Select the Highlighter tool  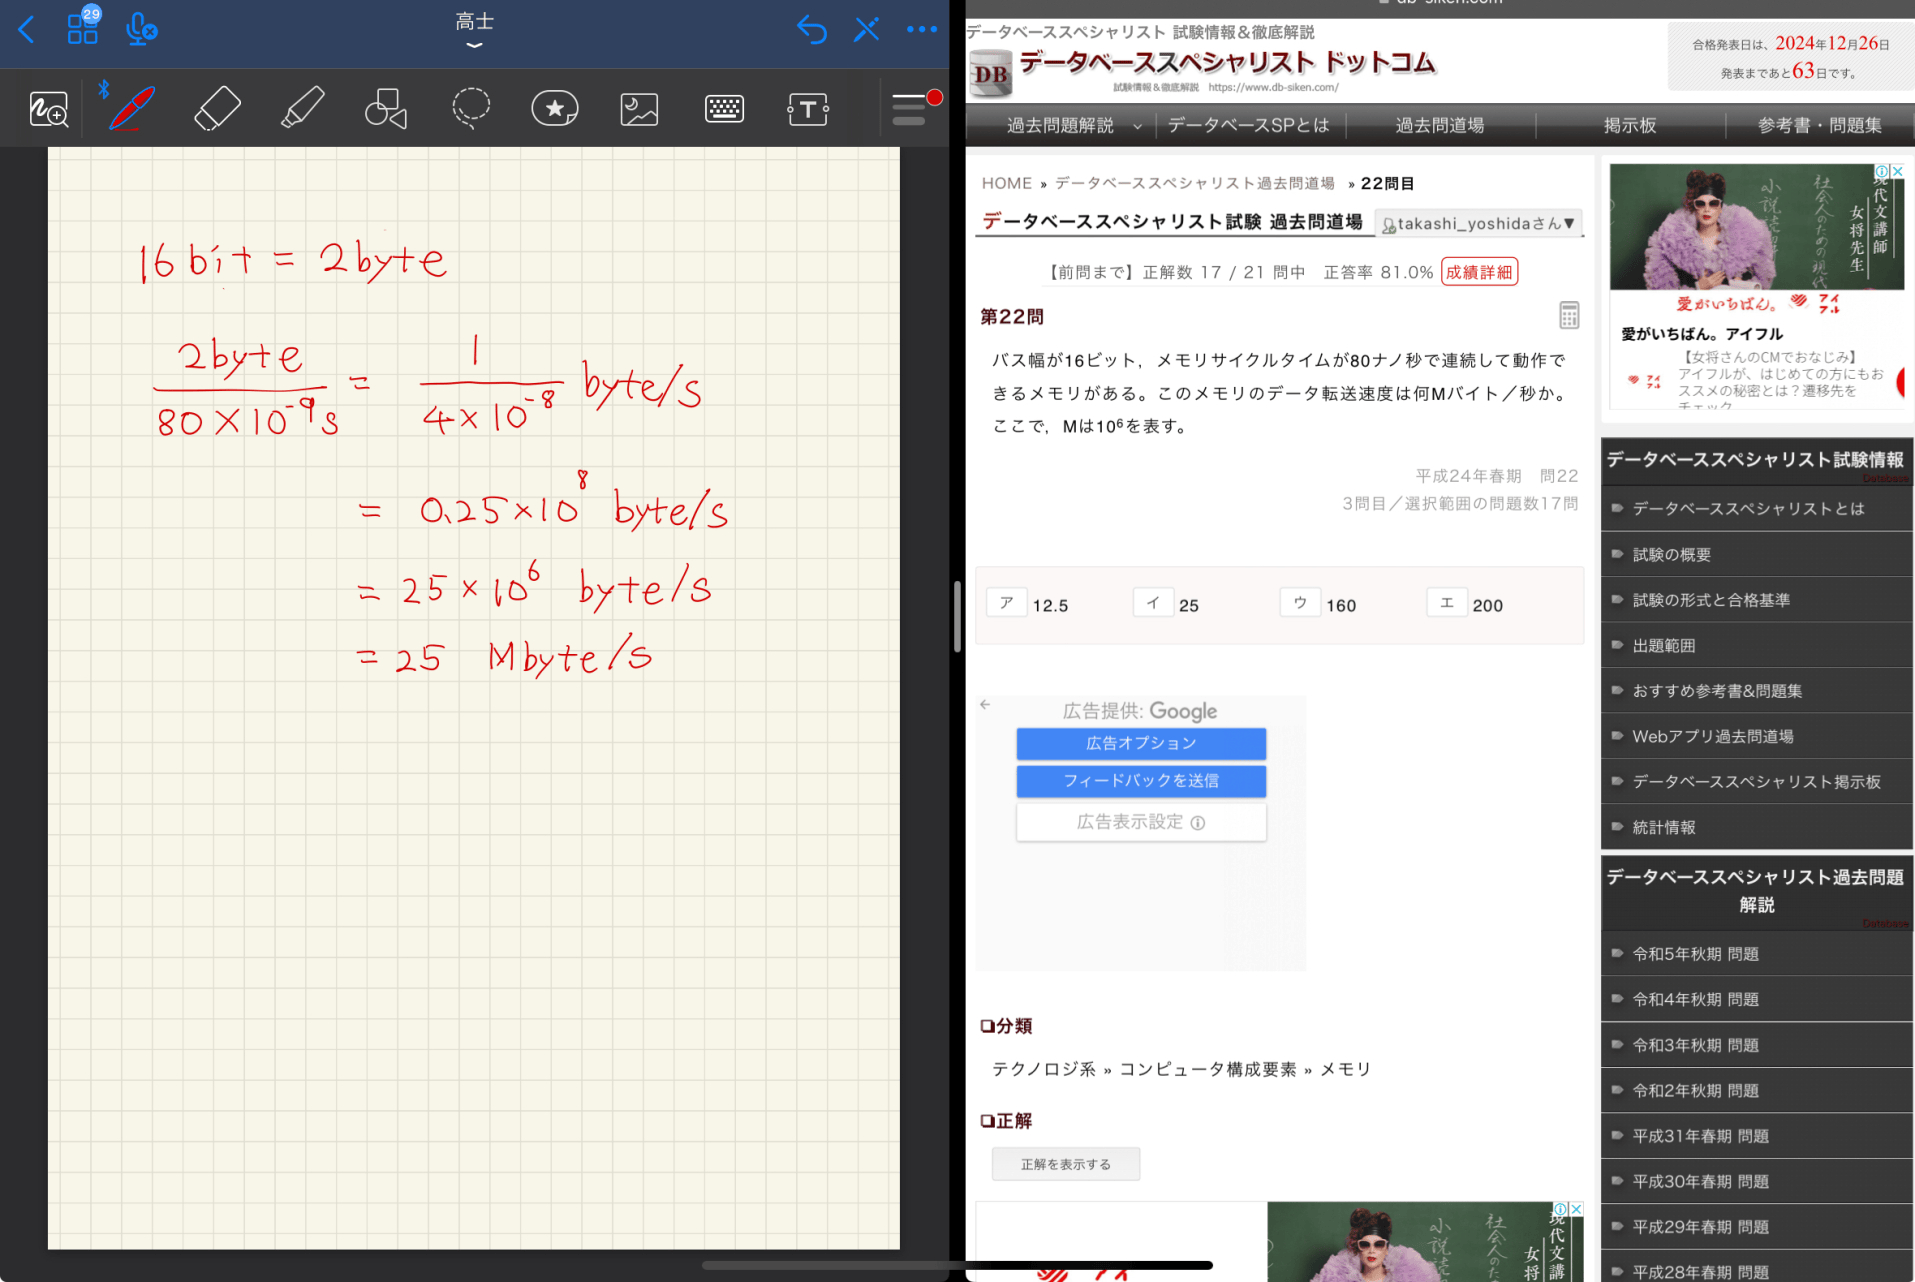point(302,108)
